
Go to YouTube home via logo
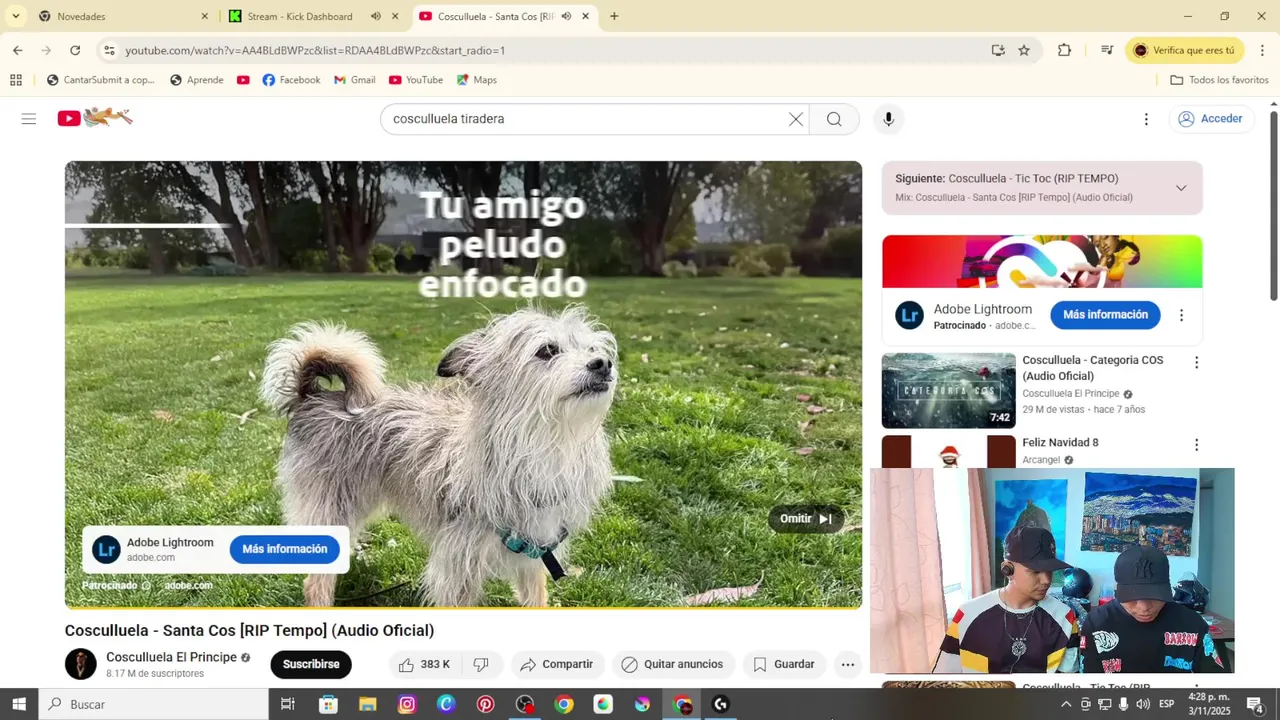click(x=95, y=118)
